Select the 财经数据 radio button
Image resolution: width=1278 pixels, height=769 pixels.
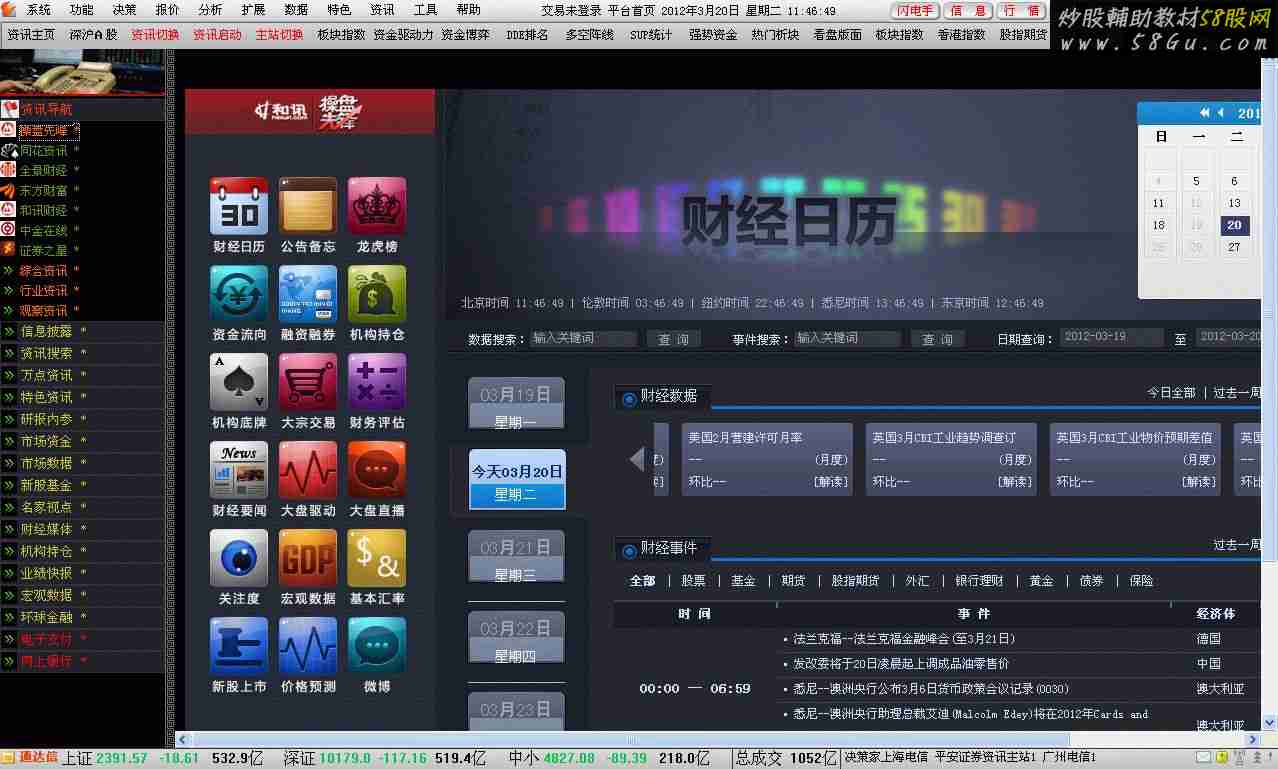(x=629, y=399)
